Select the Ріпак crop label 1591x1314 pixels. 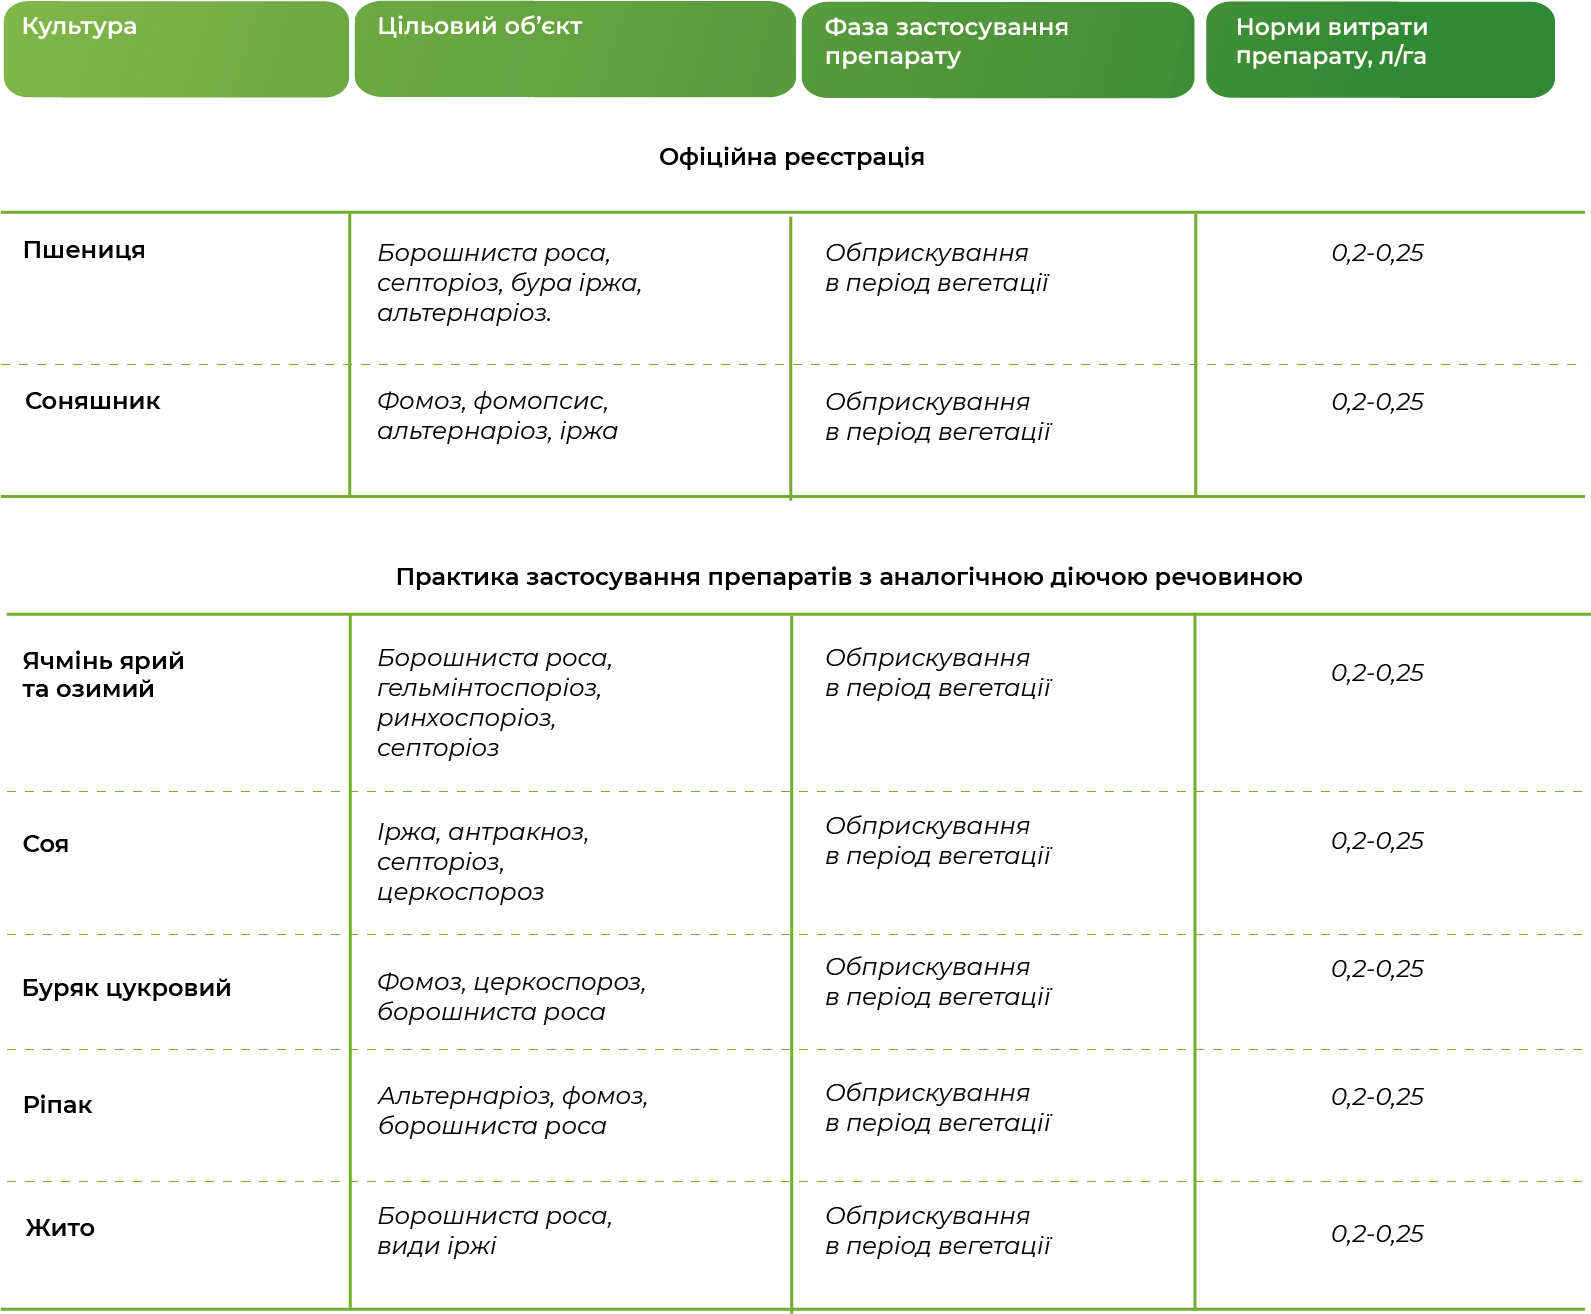[57, 1105]
